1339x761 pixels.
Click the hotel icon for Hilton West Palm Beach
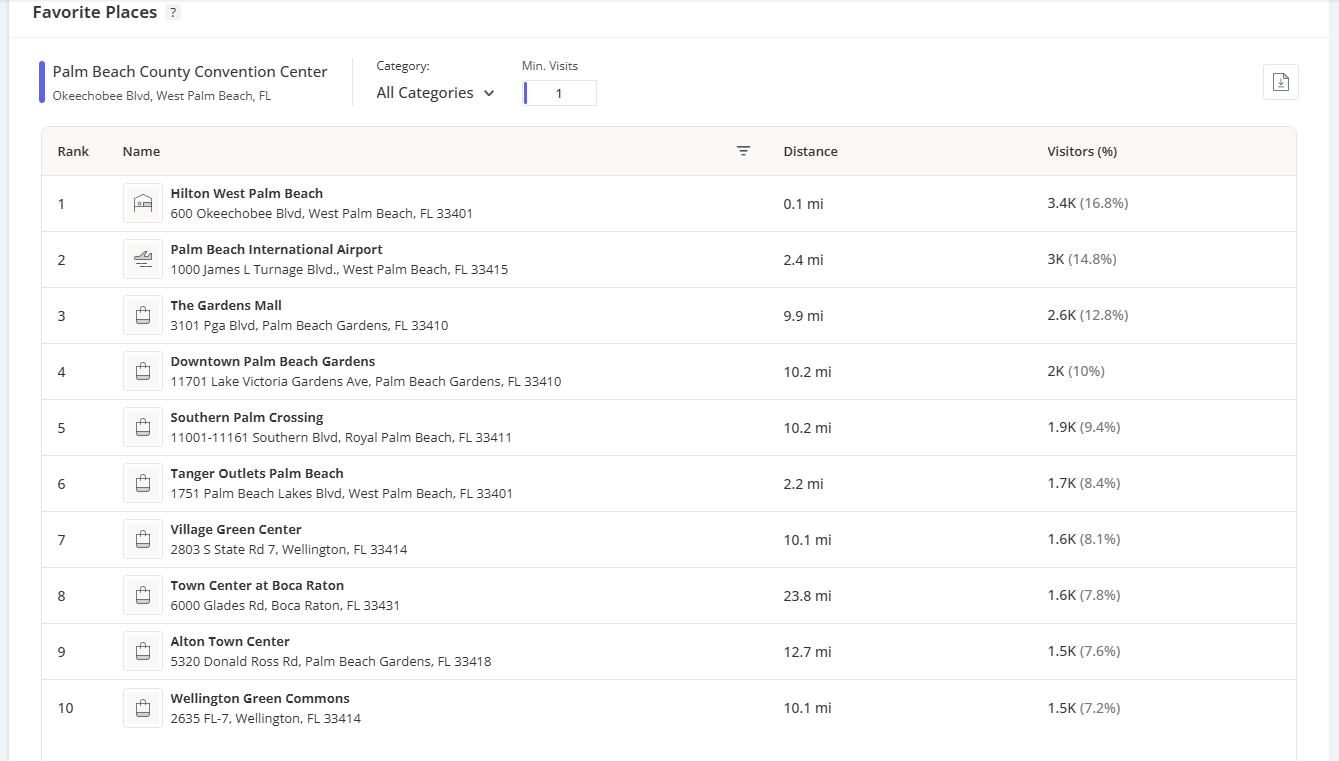point(143,203)
